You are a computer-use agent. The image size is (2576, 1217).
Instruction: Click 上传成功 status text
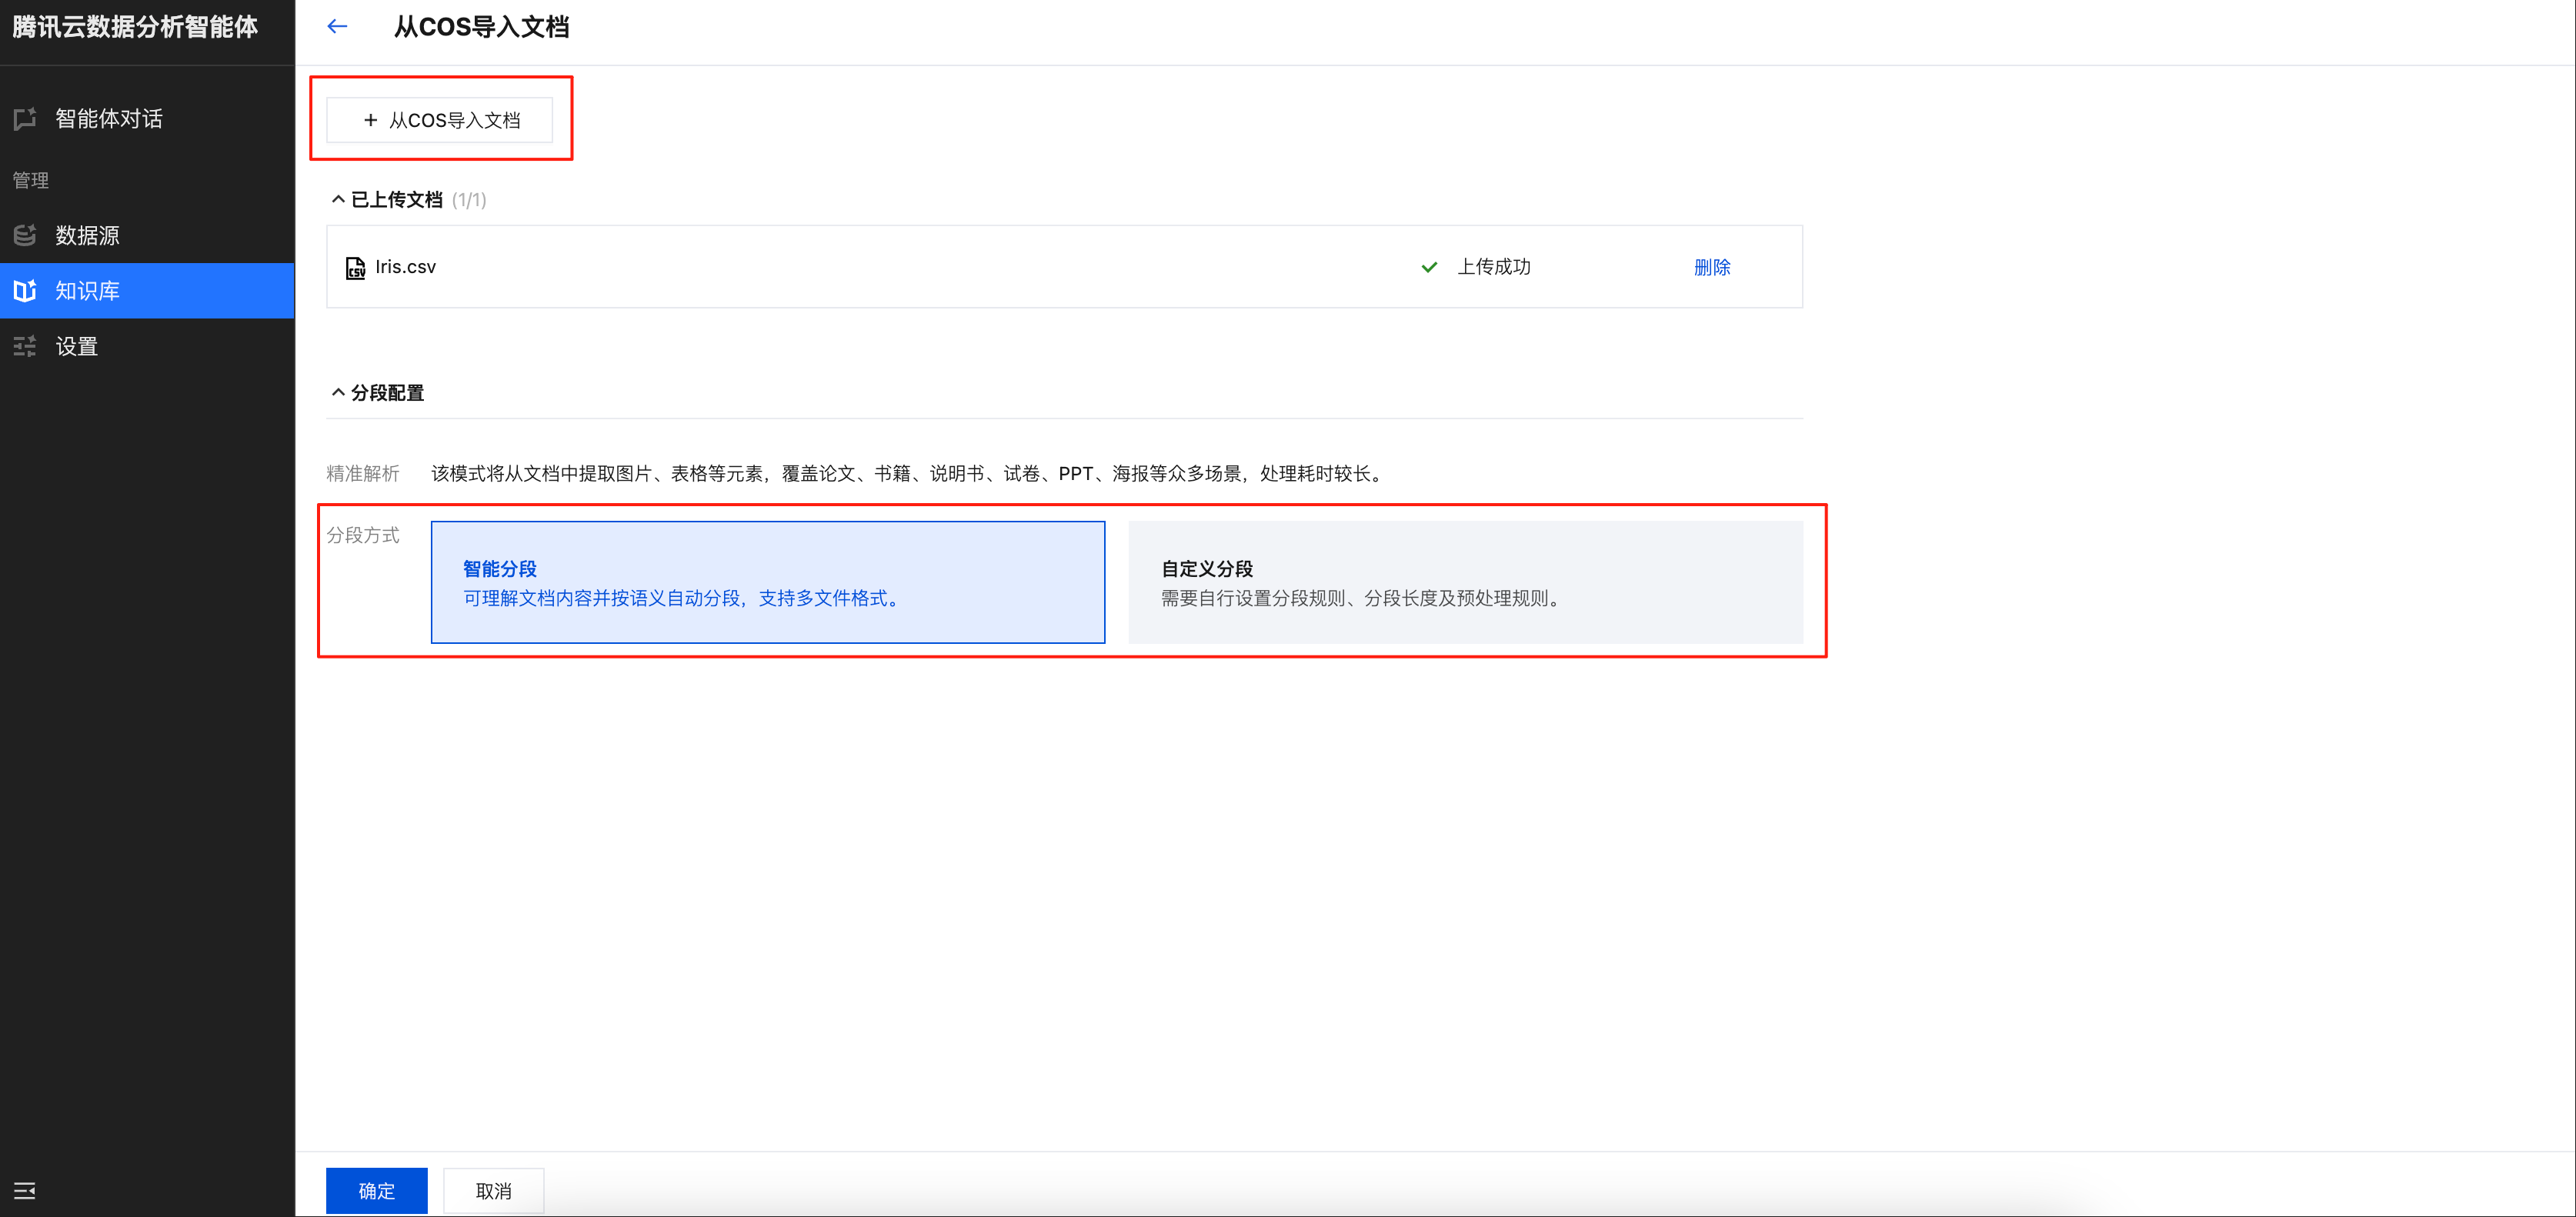point(1494,267)
